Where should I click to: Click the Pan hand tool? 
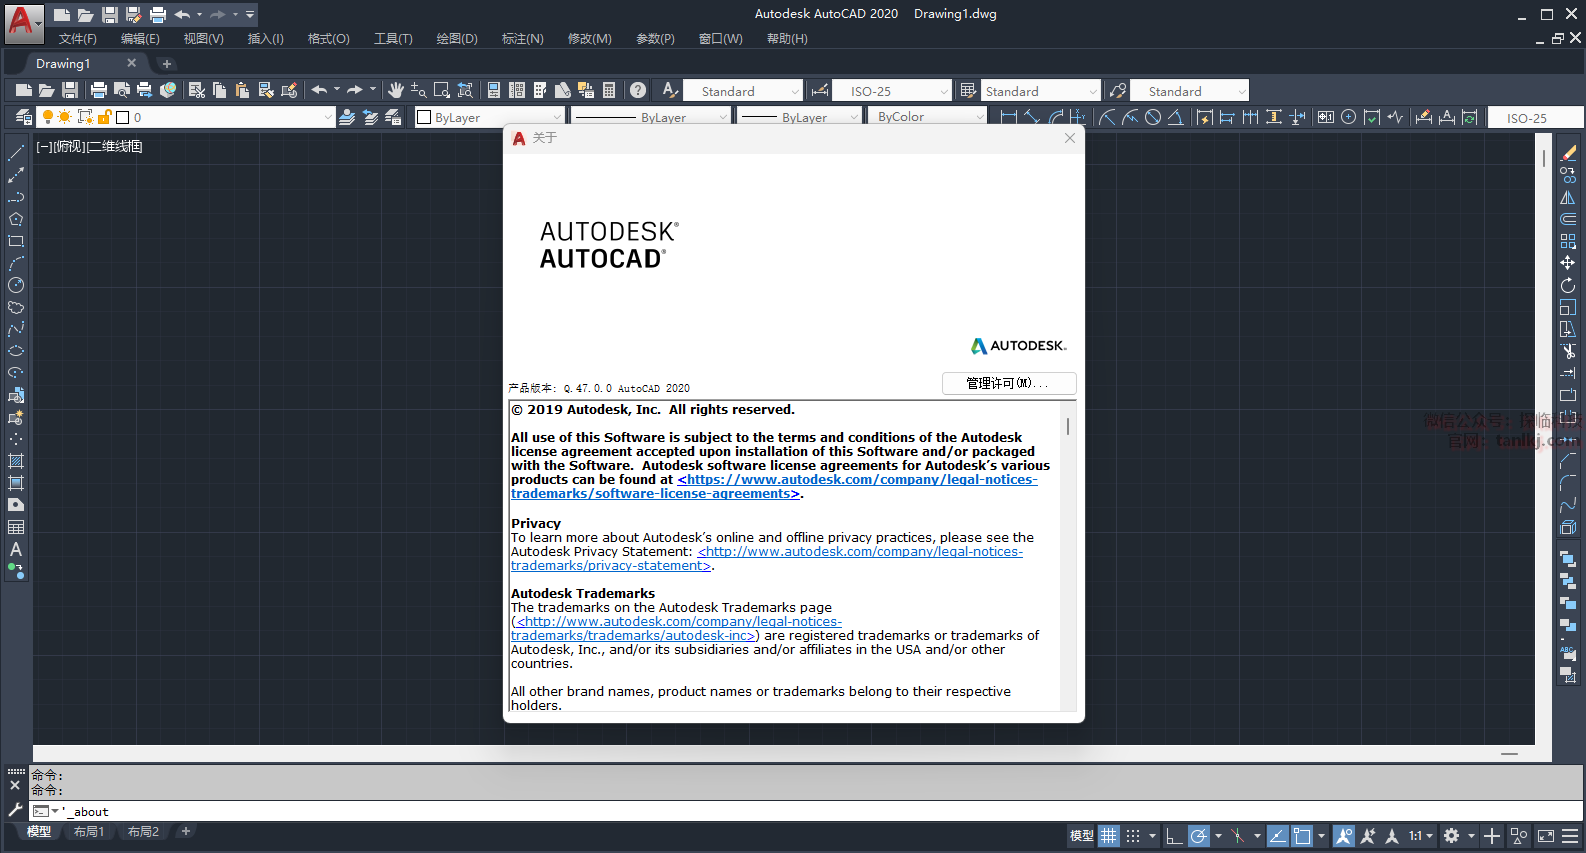[x=396, y=90]
